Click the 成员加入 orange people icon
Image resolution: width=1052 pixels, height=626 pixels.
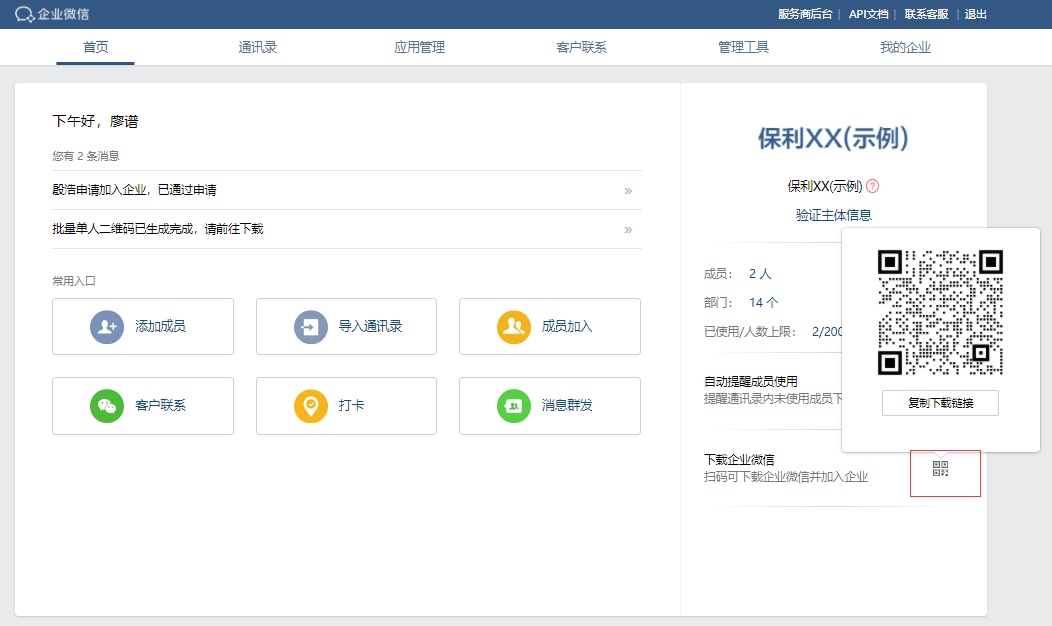point(514,327)
